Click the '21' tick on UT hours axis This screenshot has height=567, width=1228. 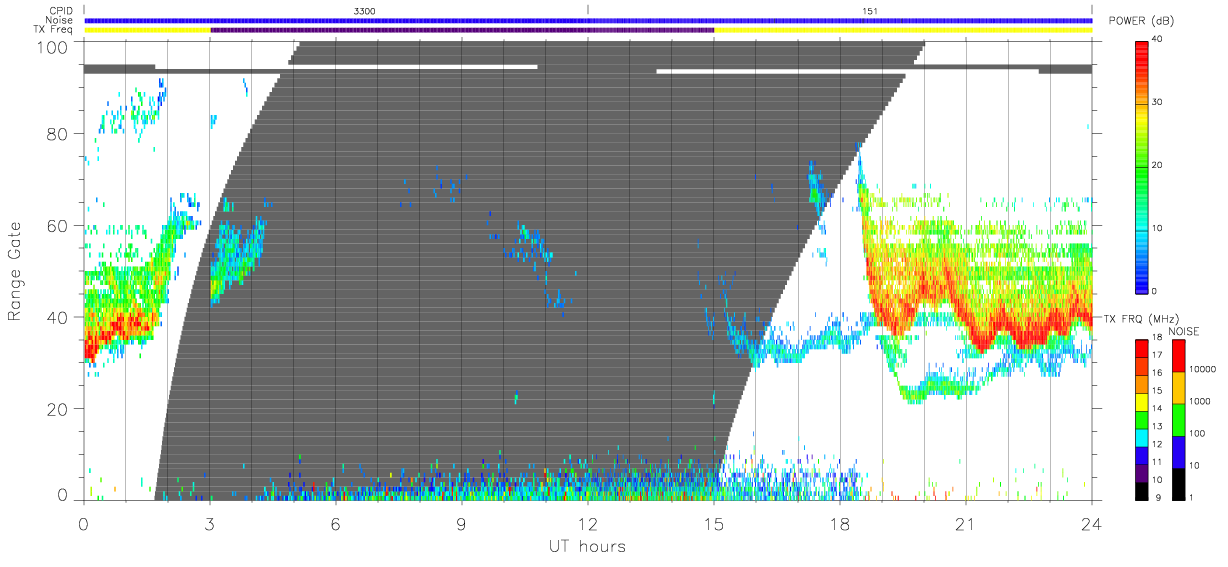pyautogui.click(x=966, y=523)
